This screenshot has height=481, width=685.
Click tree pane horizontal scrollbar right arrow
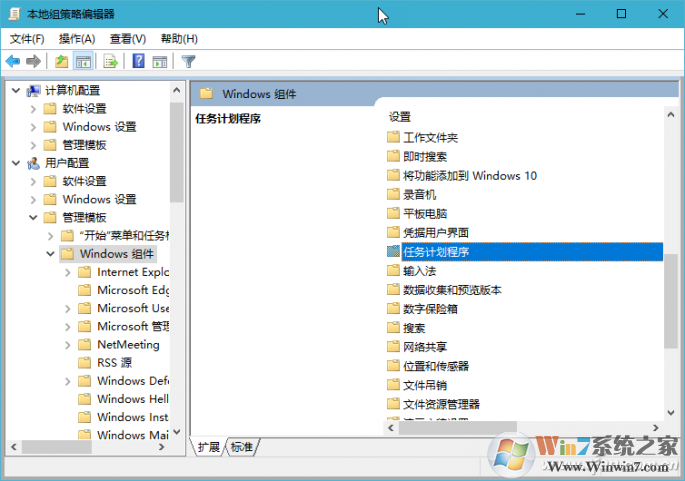click(162, 447)
